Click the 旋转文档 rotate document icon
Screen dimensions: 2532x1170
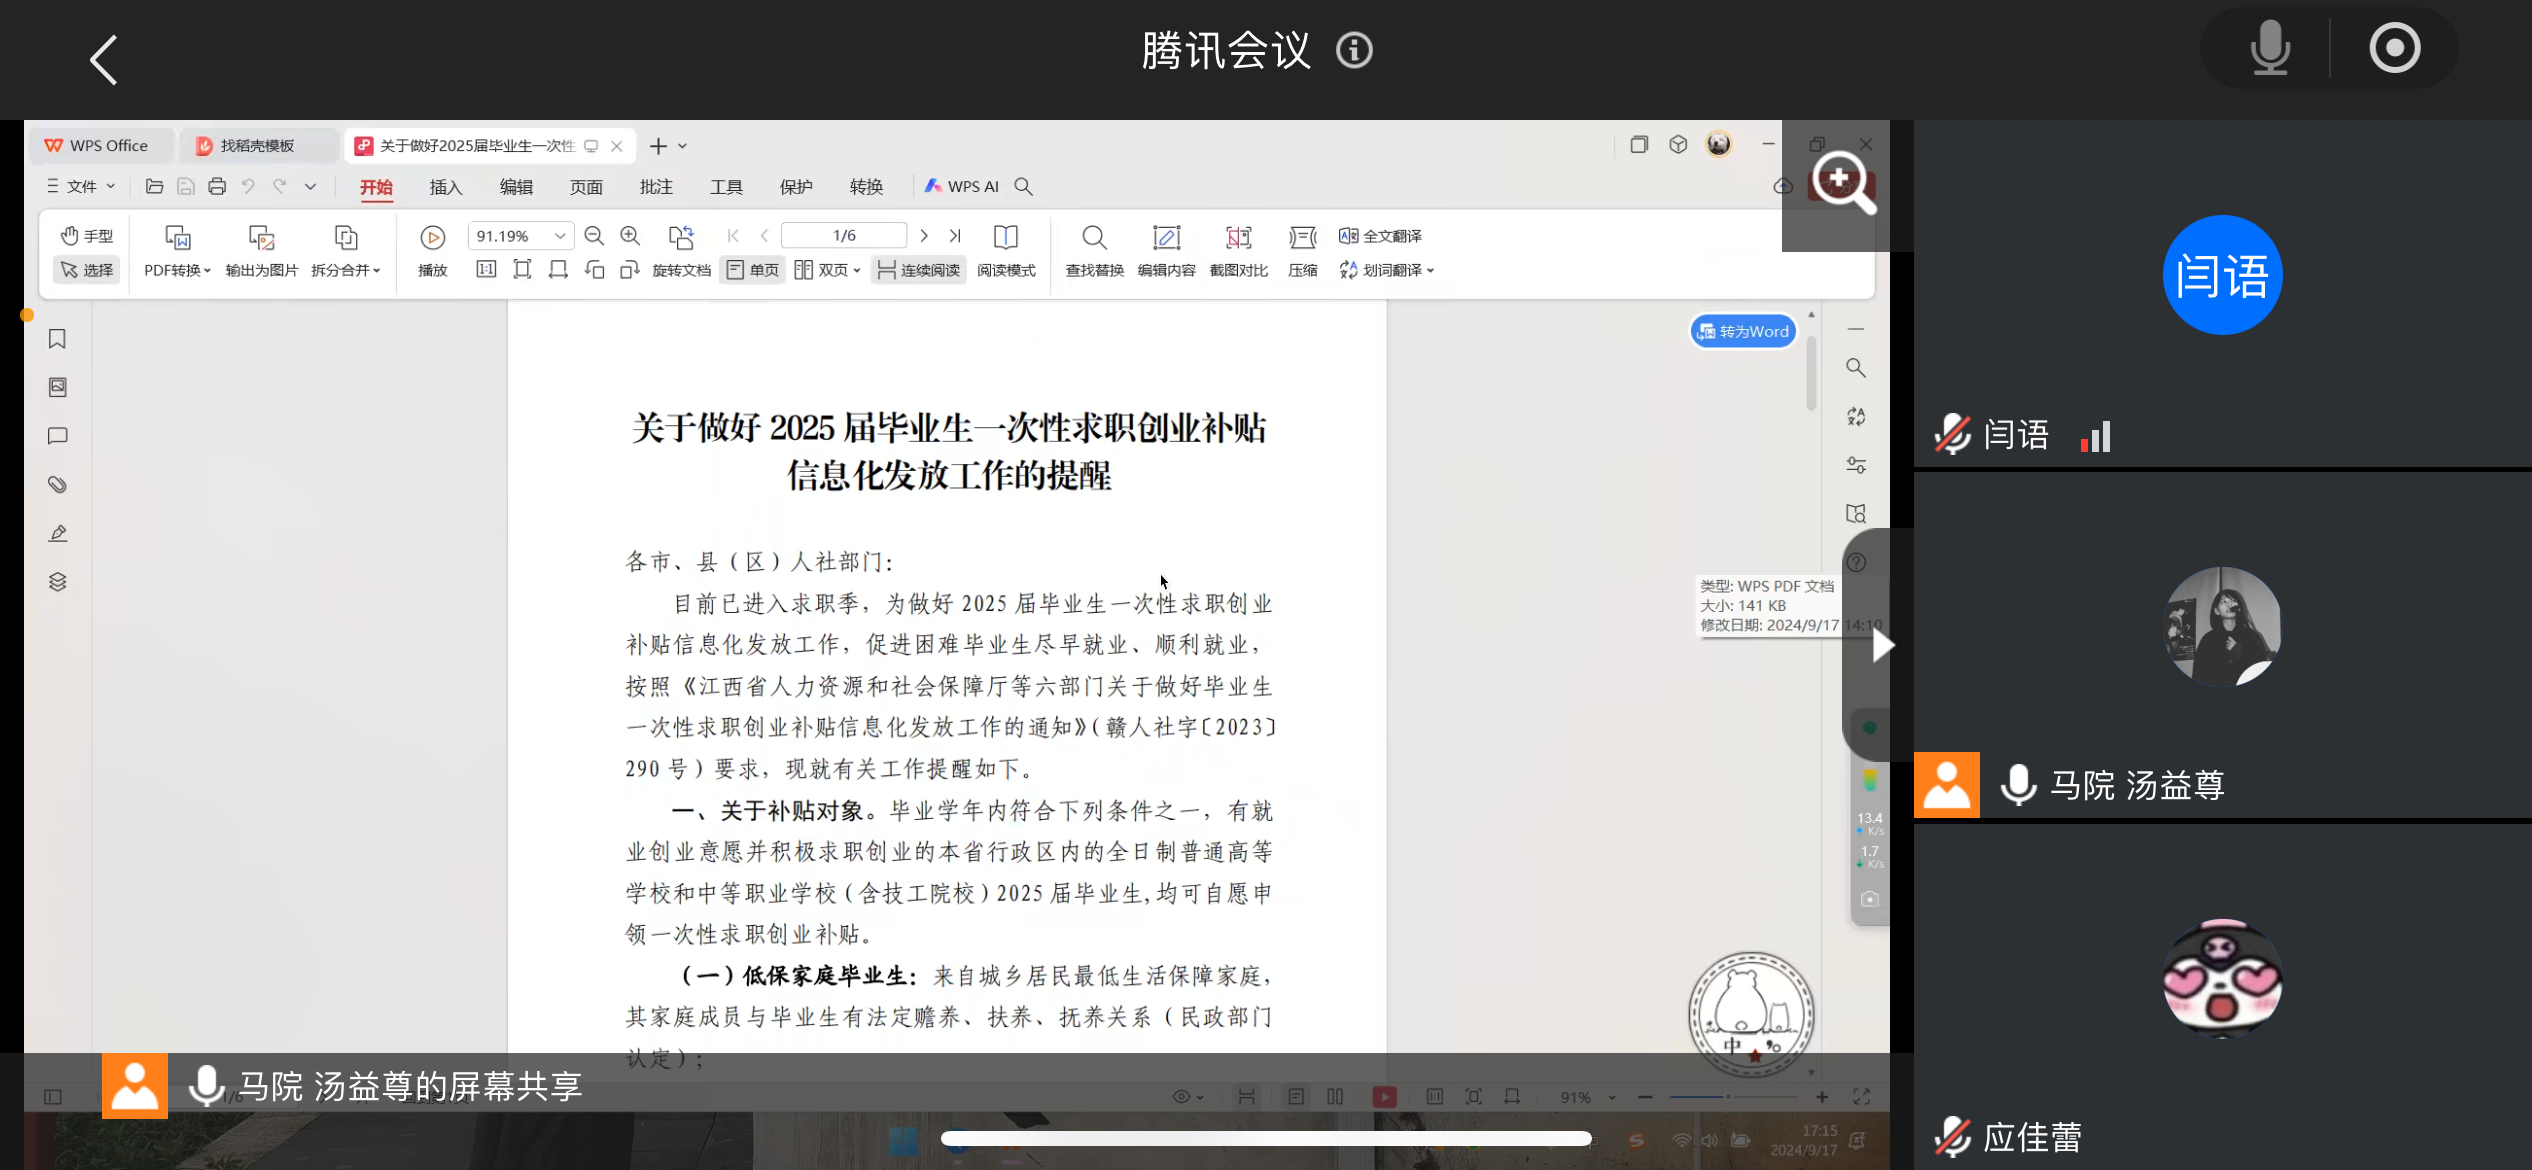click(681, 238)
